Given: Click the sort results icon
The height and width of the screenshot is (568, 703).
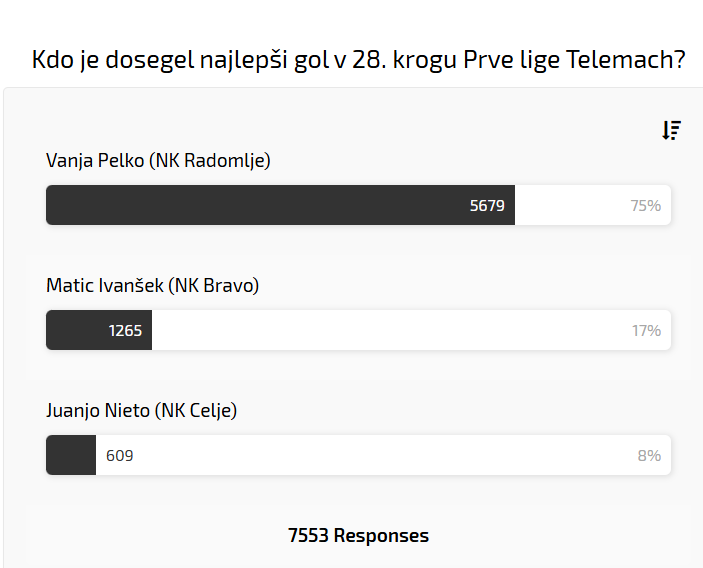Looking at the screenshot, I should 671,130.
